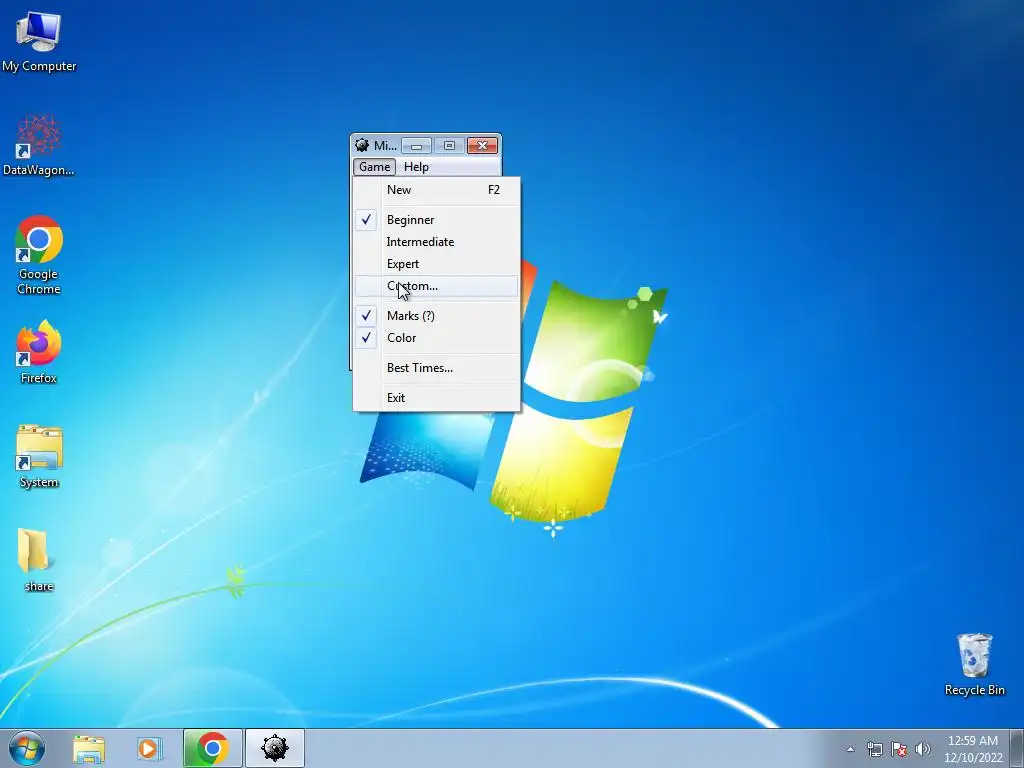
Task: Click the volume speaker tray icon
Action: (922, 749)
